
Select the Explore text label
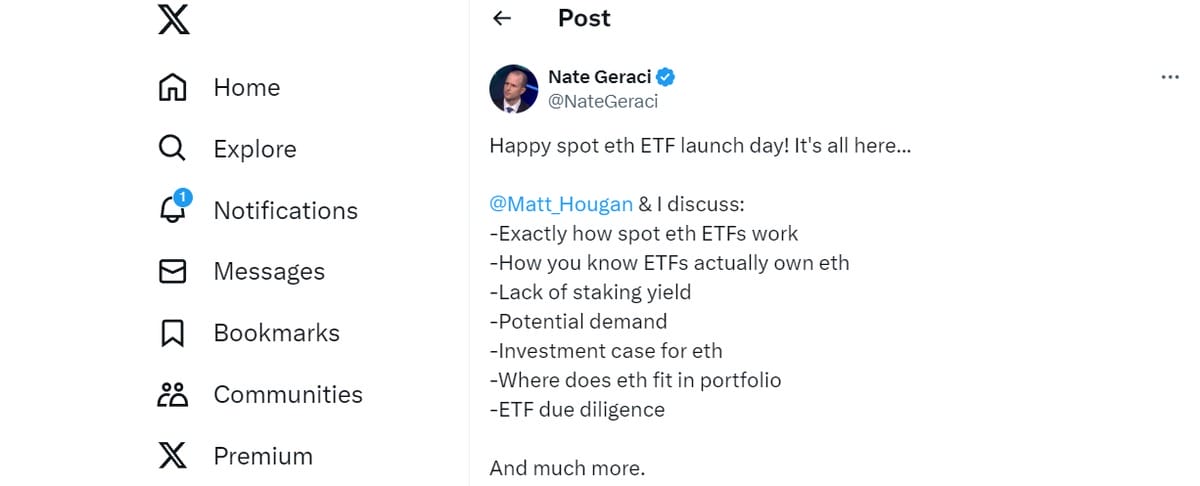click(x=255, y=149)
